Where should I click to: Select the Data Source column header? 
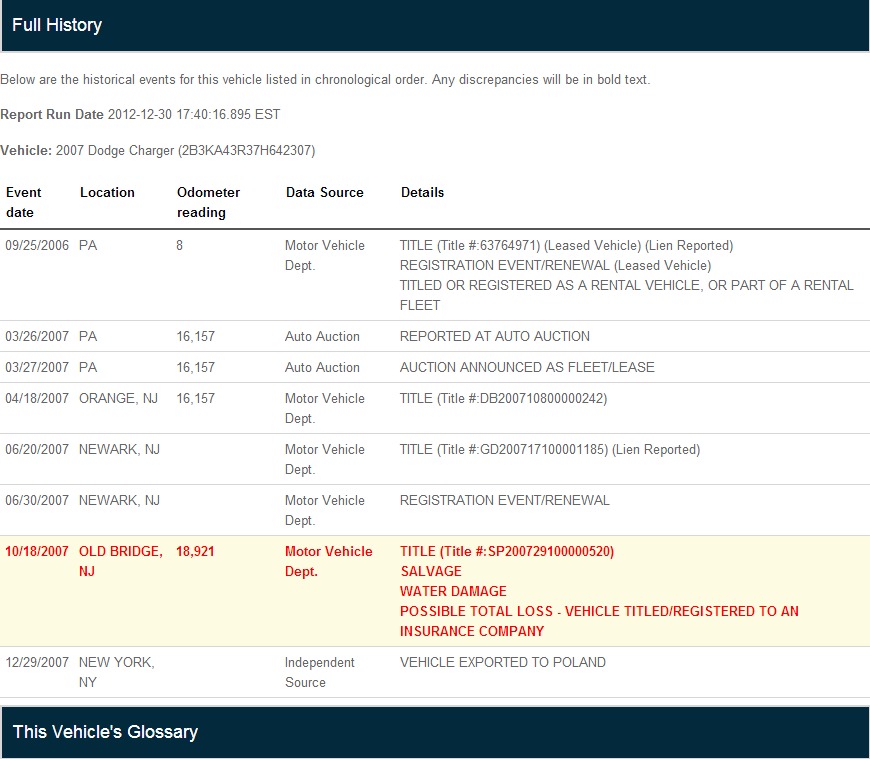[324, 192]
